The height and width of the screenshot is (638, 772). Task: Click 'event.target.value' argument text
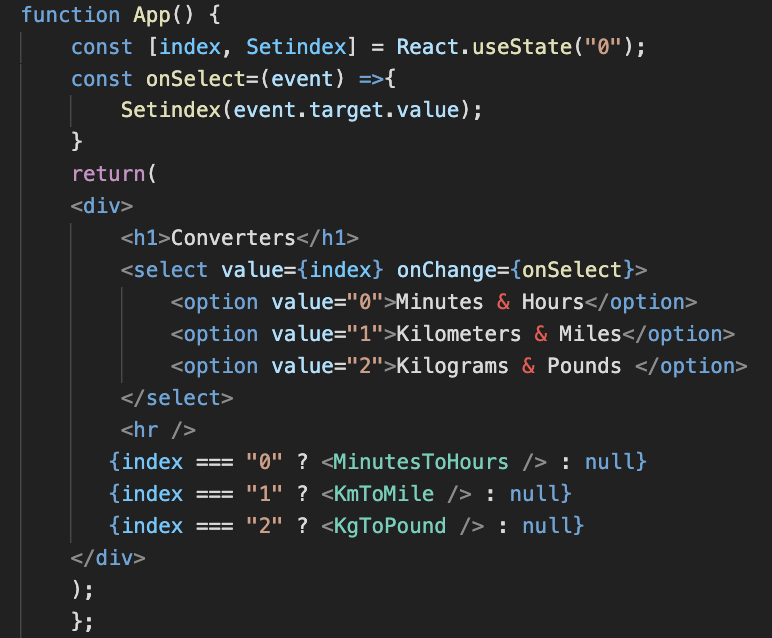(346, 110)
